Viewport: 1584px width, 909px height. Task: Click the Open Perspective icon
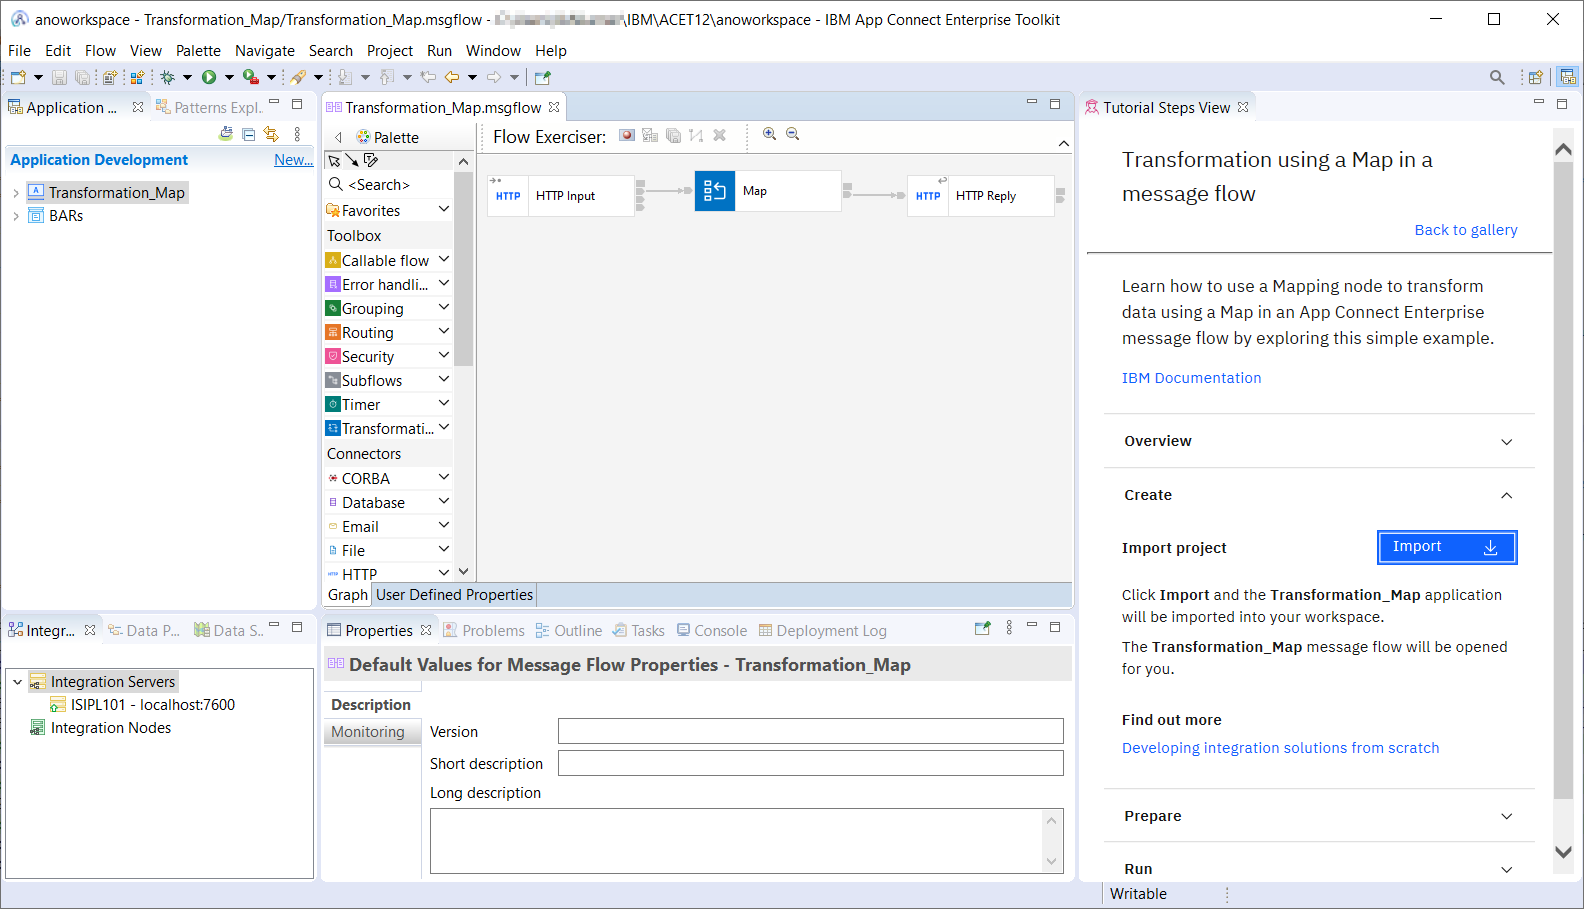pos(1535,77)
